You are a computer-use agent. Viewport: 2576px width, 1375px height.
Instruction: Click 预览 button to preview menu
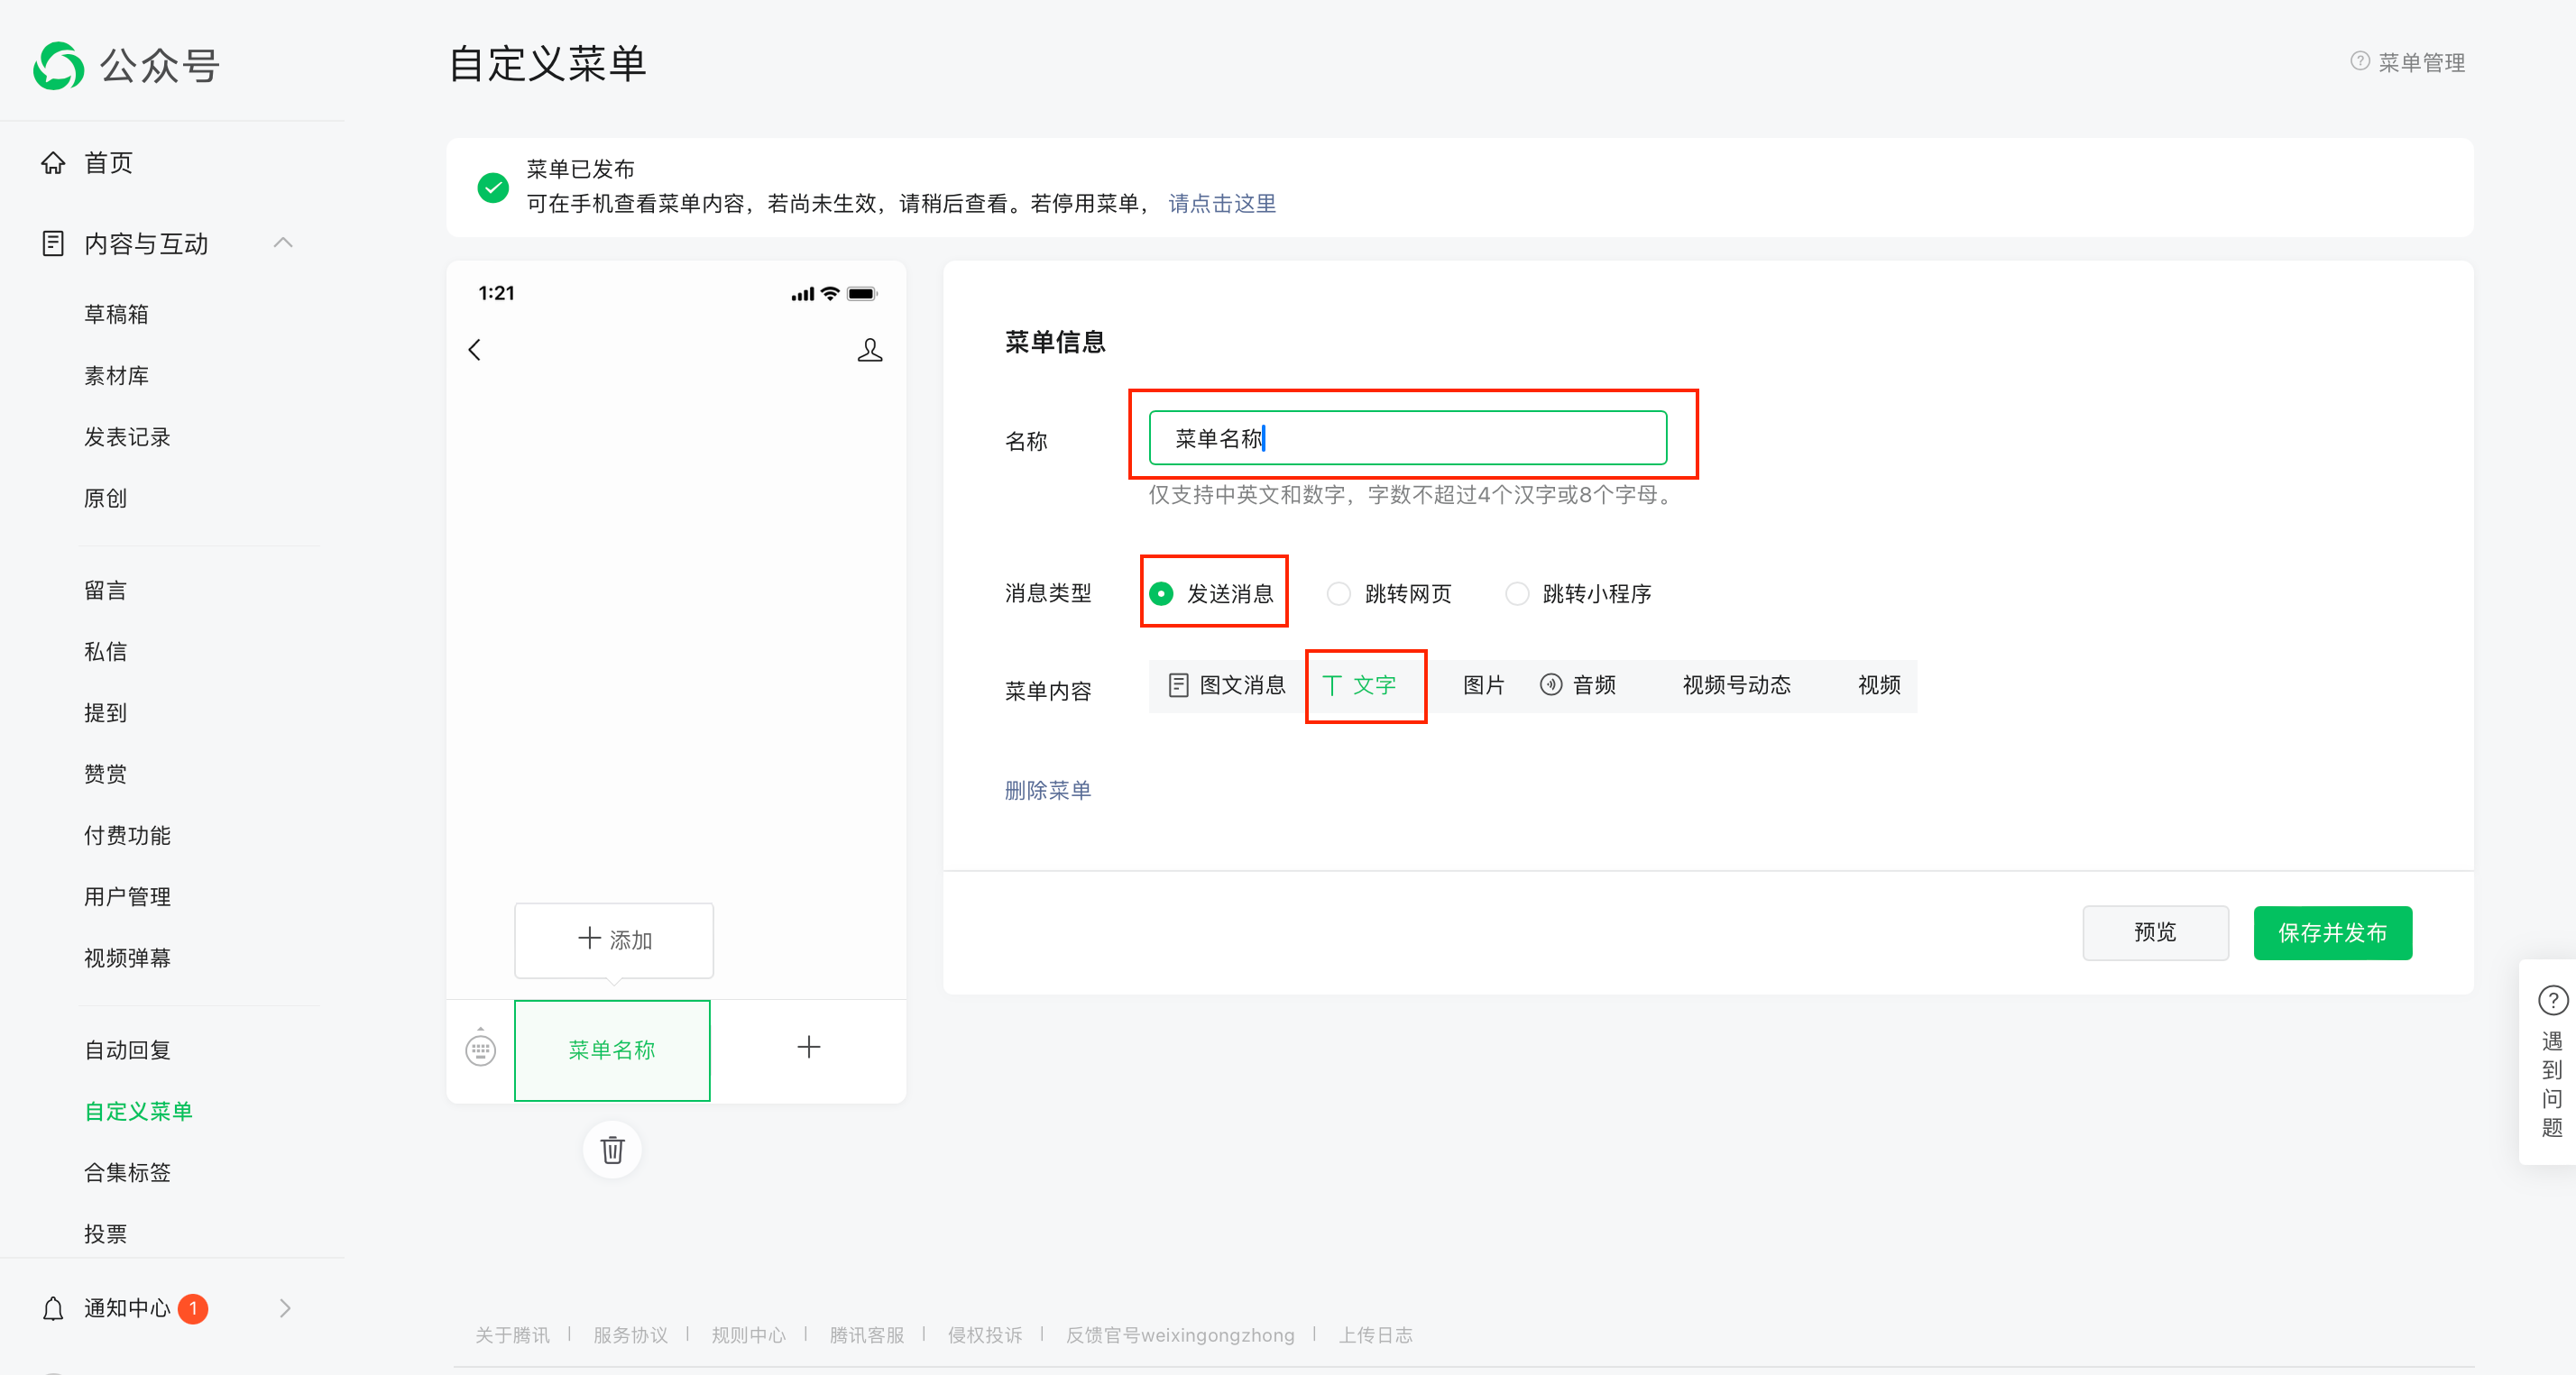pyautogui.click(x=2155, y=932)
